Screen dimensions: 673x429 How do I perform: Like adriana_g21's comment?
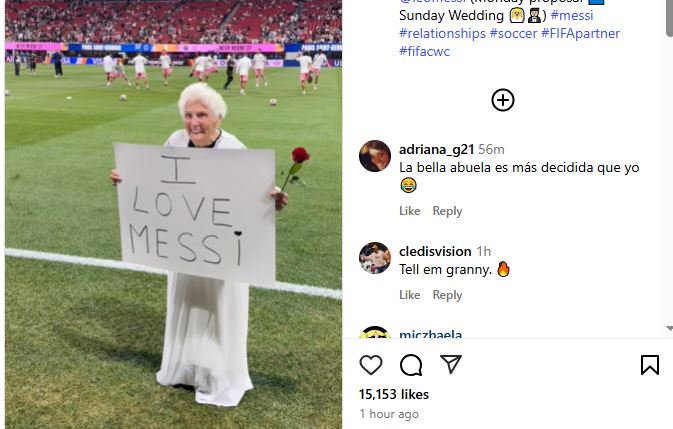click(409, 211)
